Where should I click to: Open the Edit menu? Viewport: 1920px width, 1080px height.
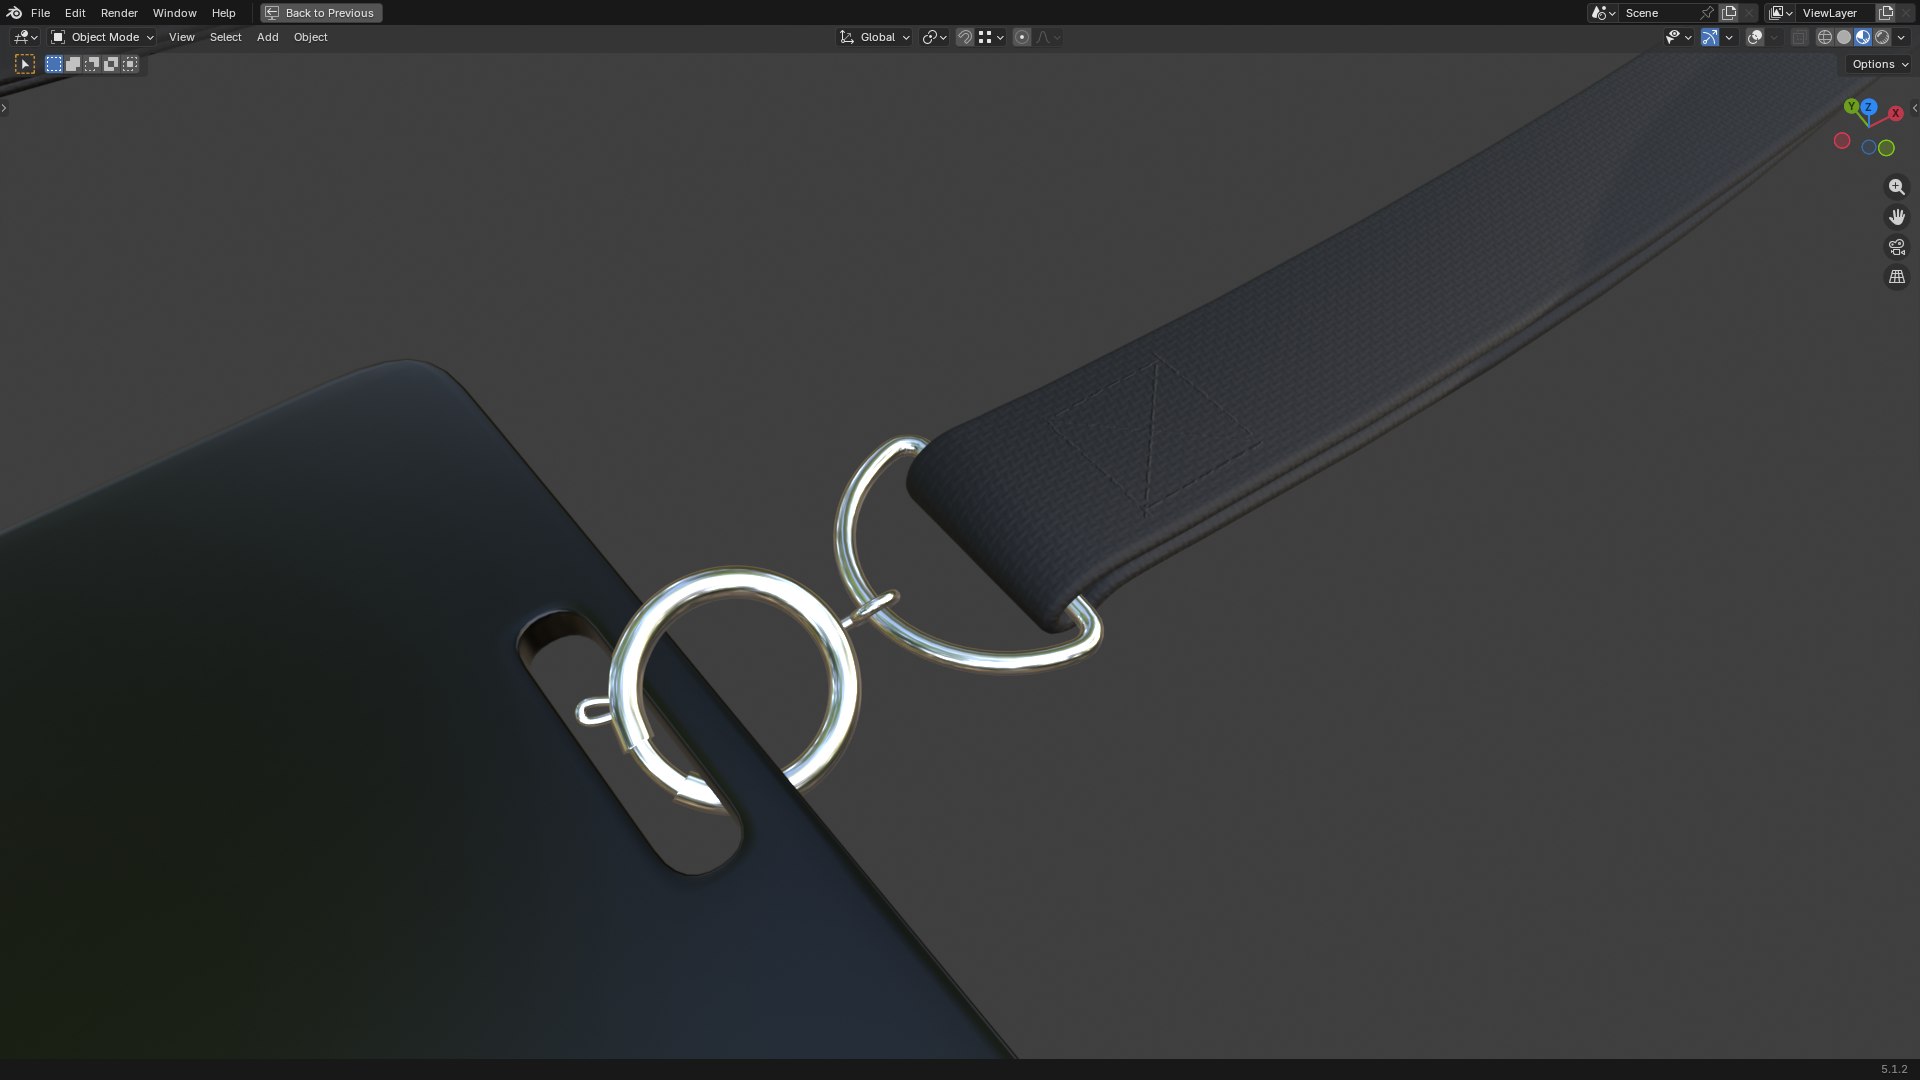tap(75, 13)
